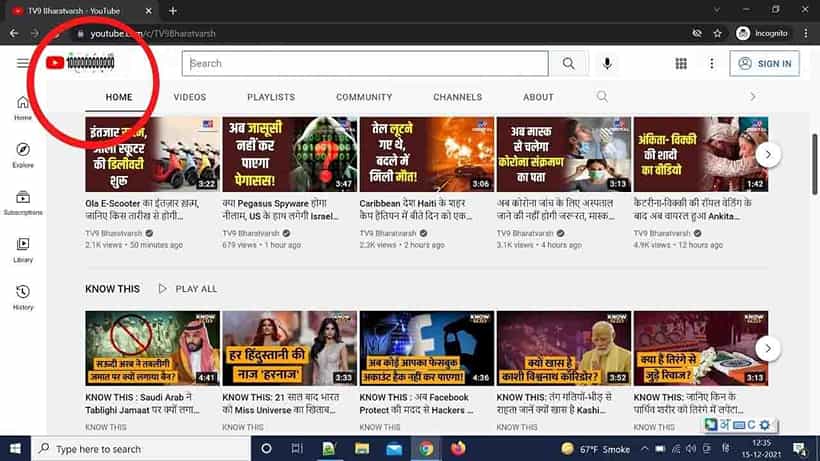Open File Explorer from taskbar
820x461 pixels.
pyautogui.click(x=362, y=448)
